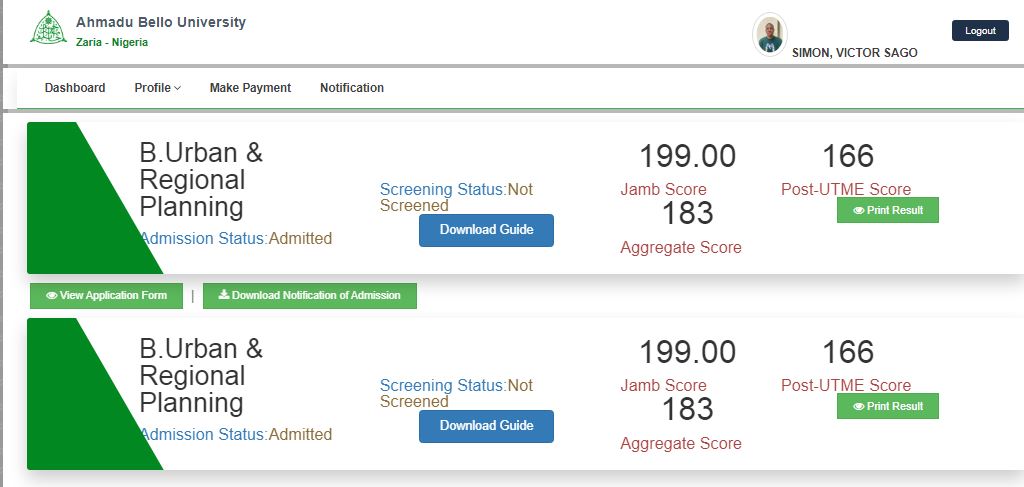Screen dimensions: 1024x487
Task: Click the Screening Status text in the second card
Action: coord(456,393)
